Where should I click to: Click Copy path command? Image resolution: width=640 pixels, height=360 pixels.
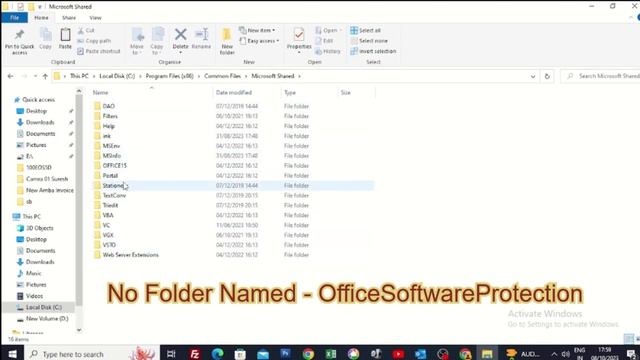coord(94,41)
